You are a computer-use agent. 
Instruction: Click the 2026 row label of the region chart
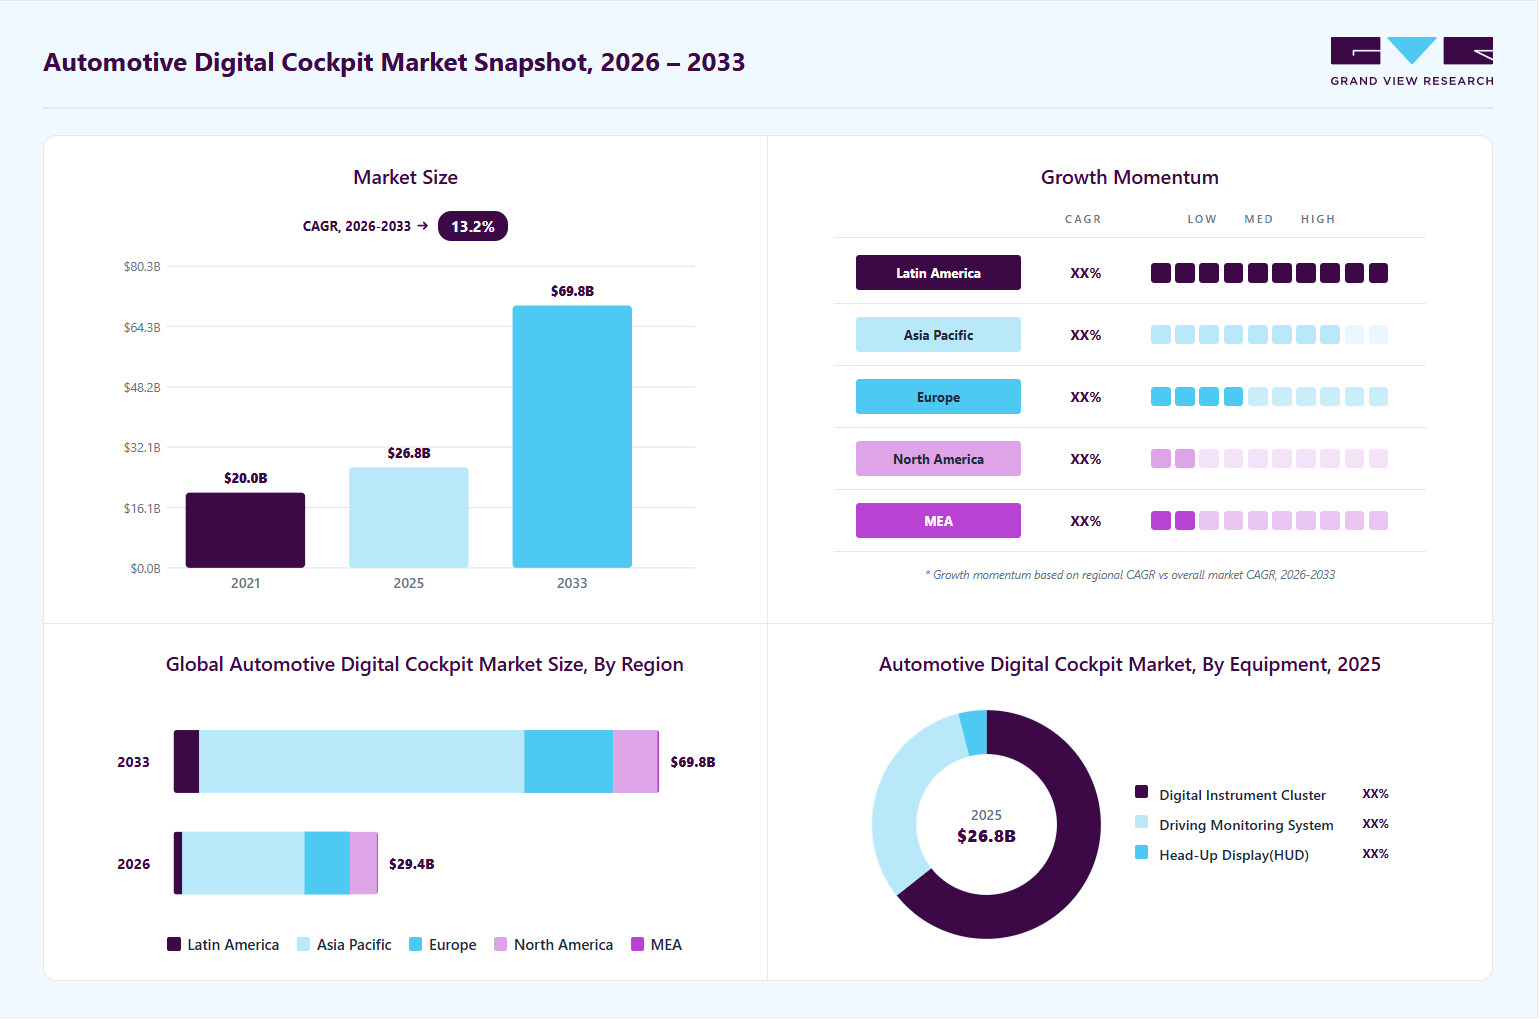[134, 864]
